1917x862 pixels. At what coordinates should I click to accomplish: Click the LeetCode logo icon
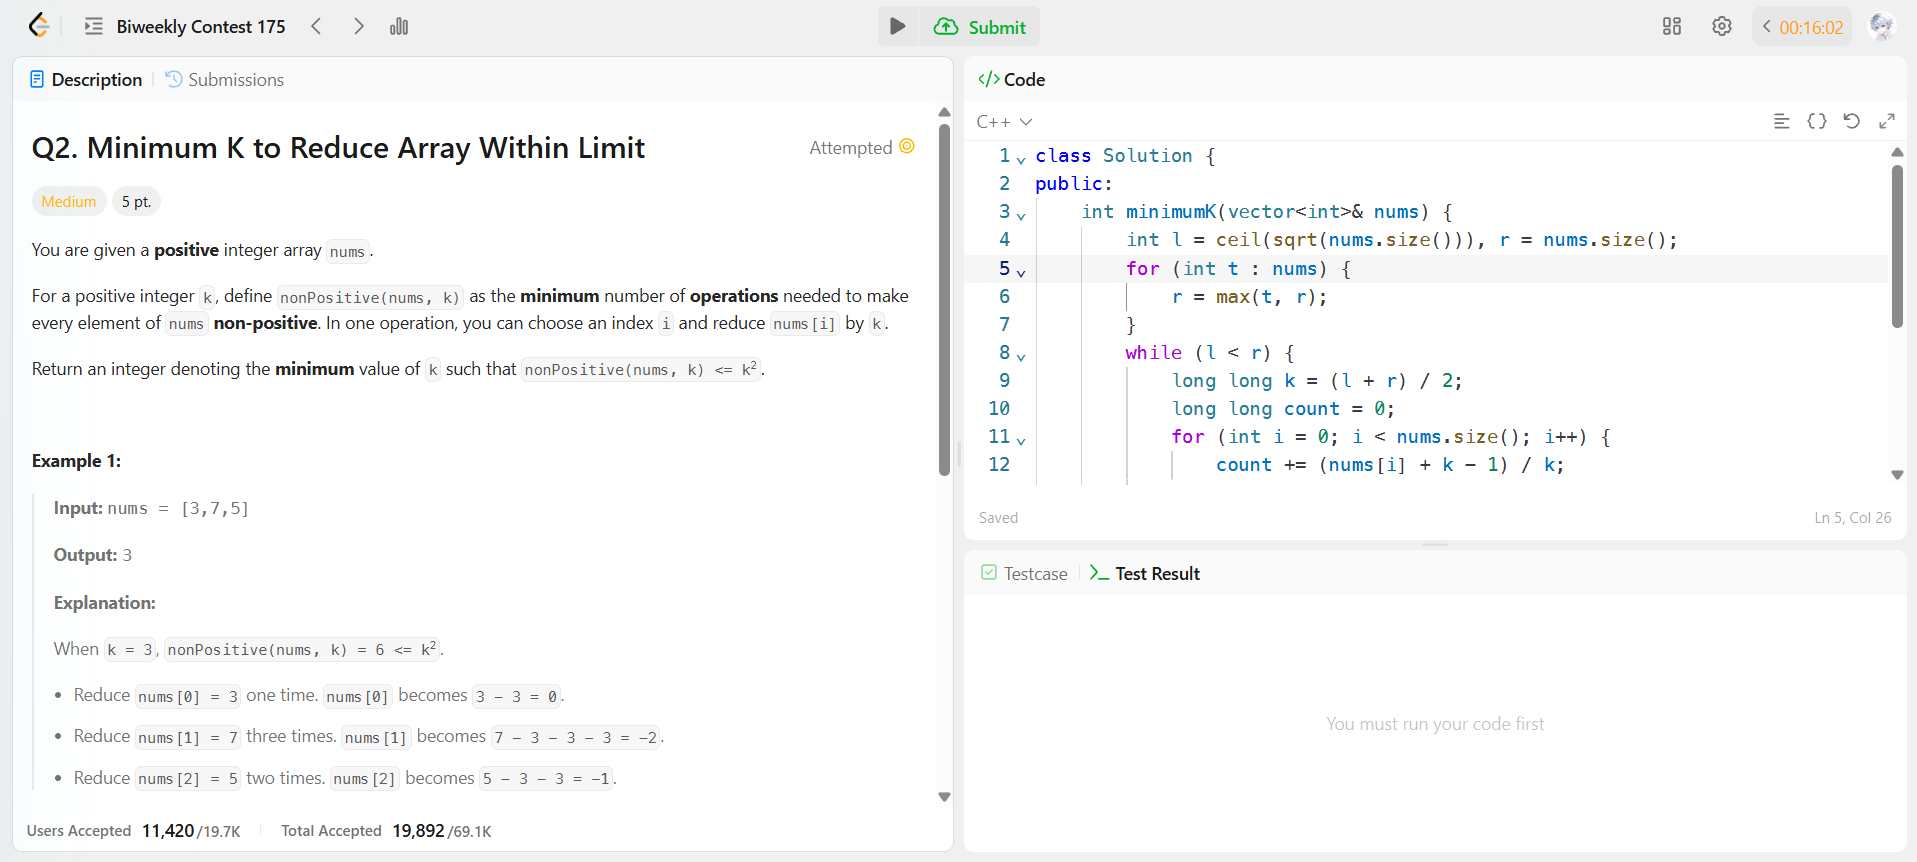point(38,26)
